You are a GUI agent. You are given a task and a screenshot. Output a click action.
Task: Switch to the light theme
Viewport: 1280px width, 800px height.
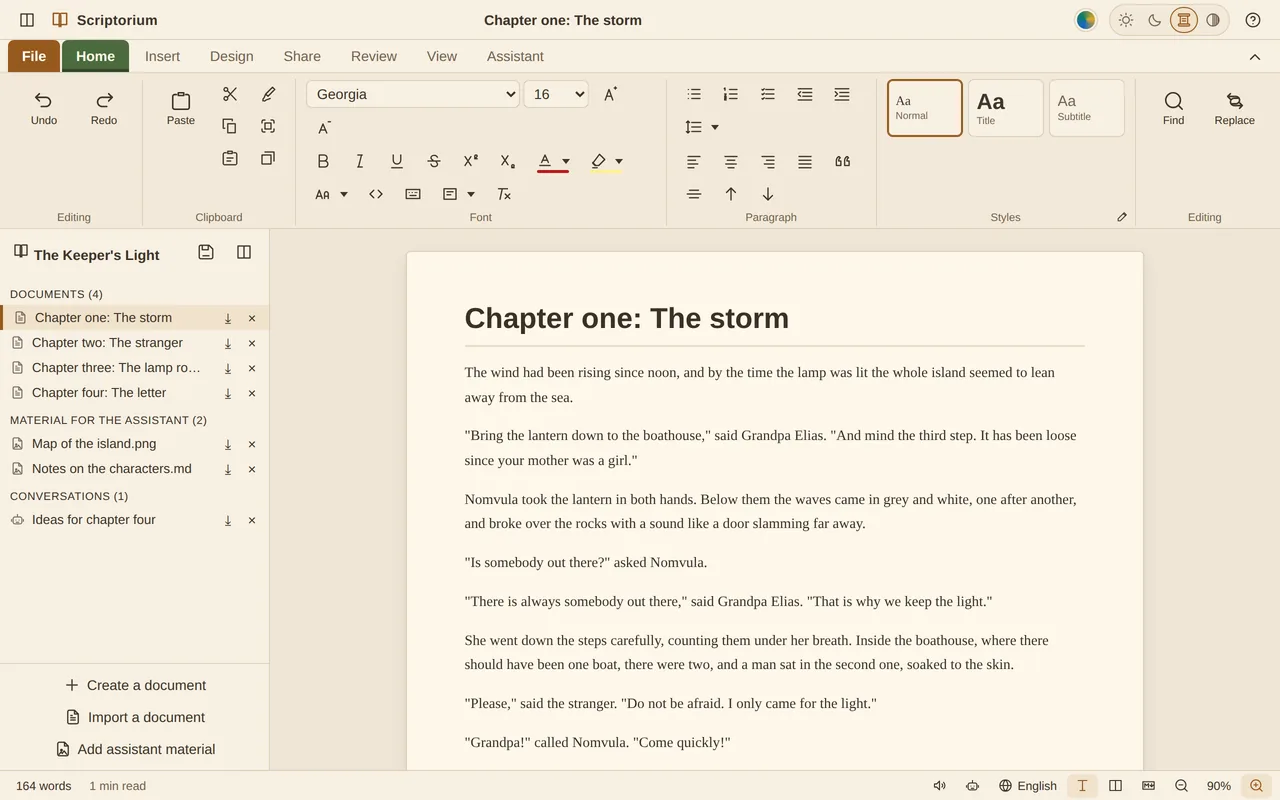(x=1126, y=20)
